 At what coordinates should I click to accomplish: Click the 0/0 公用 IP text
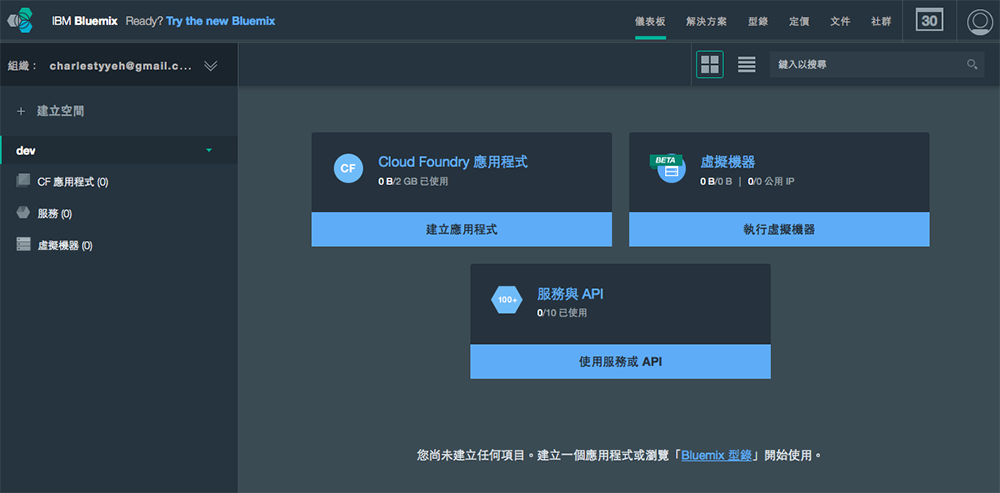[771, 181]
